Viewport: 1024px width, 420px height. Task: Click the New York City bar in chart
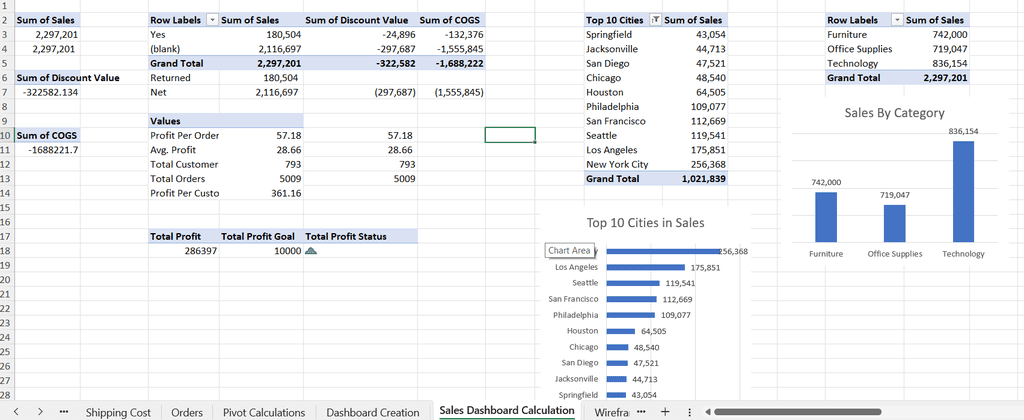662,252
